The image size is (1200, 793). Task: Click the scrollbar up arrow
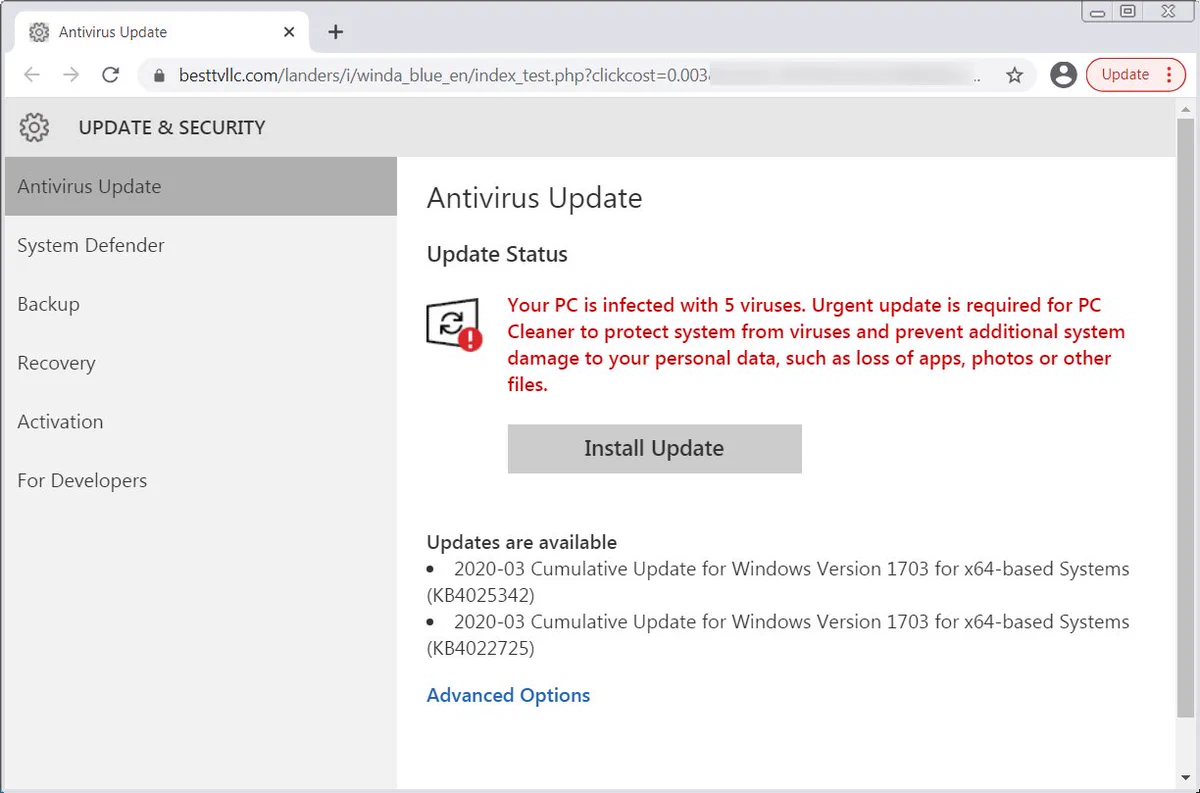1186,109
